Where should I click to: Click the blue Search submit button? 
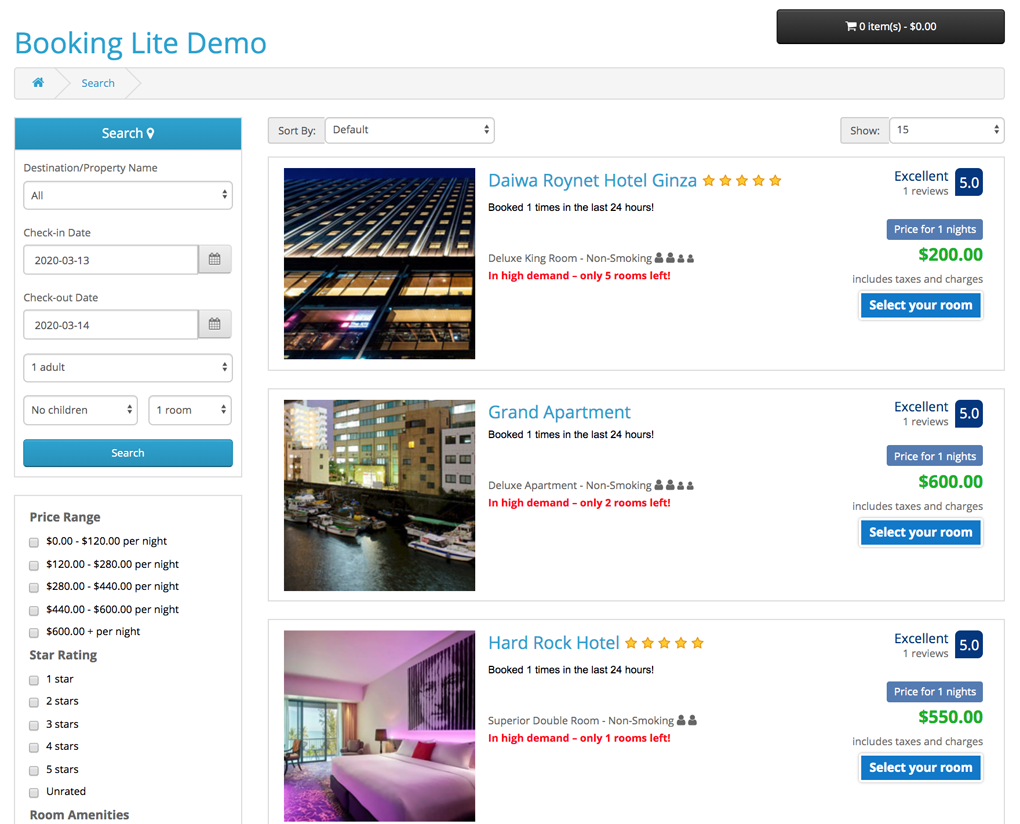tap(128, 453)
